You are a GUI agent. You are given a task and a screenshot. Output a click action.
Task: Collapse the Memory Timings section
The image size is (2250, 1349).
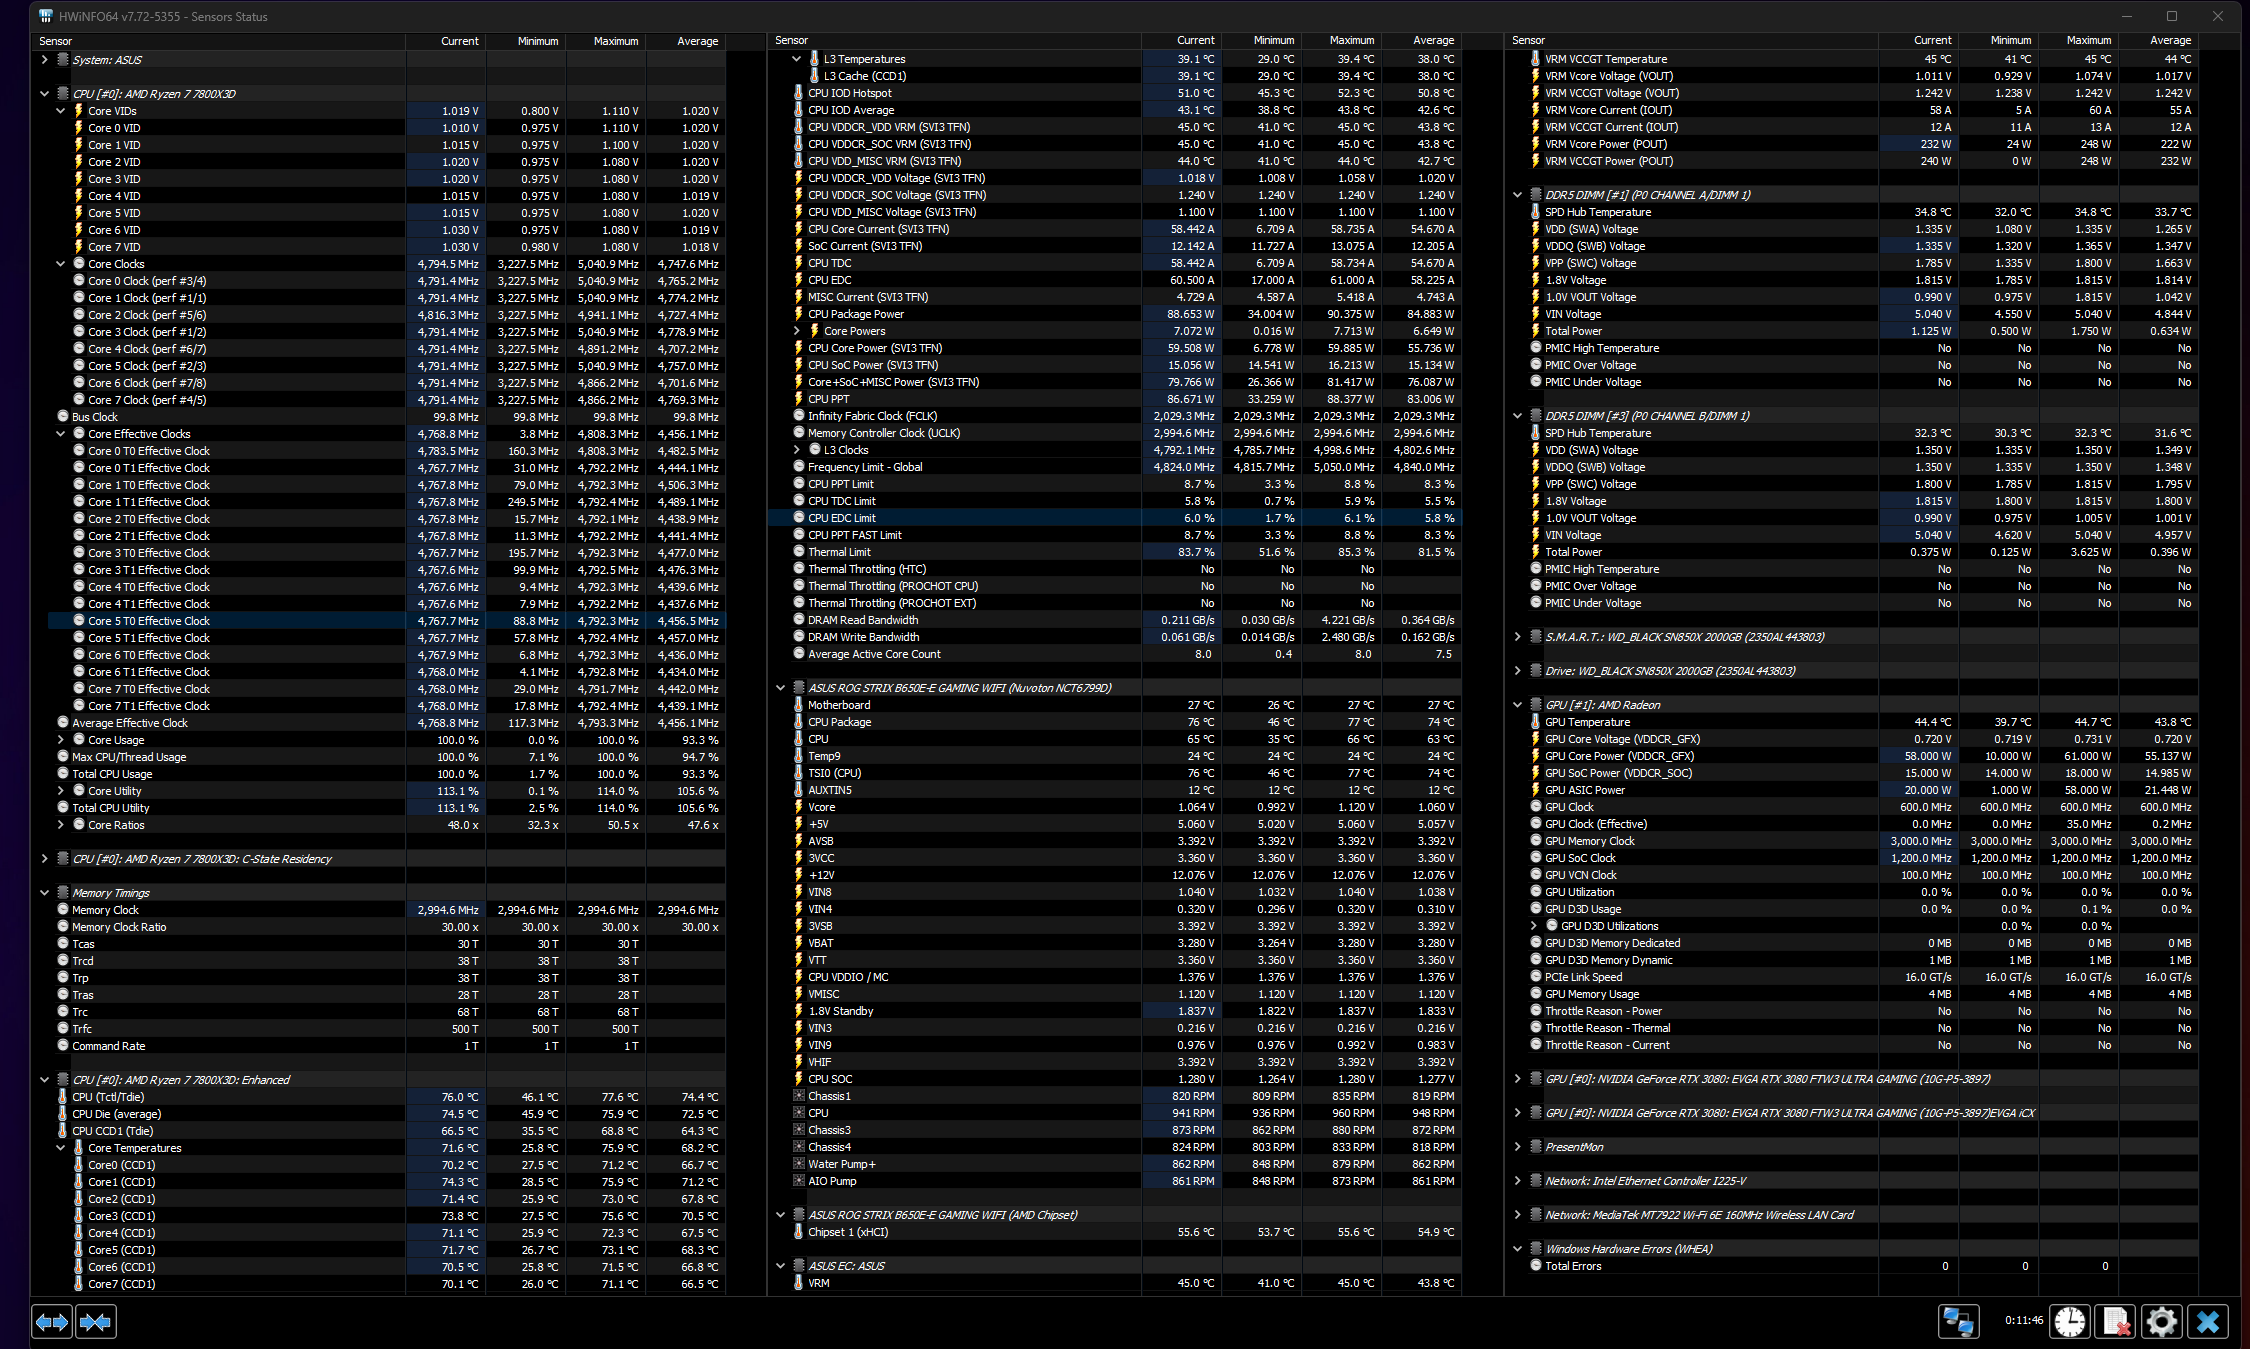(x=44, y=893)
